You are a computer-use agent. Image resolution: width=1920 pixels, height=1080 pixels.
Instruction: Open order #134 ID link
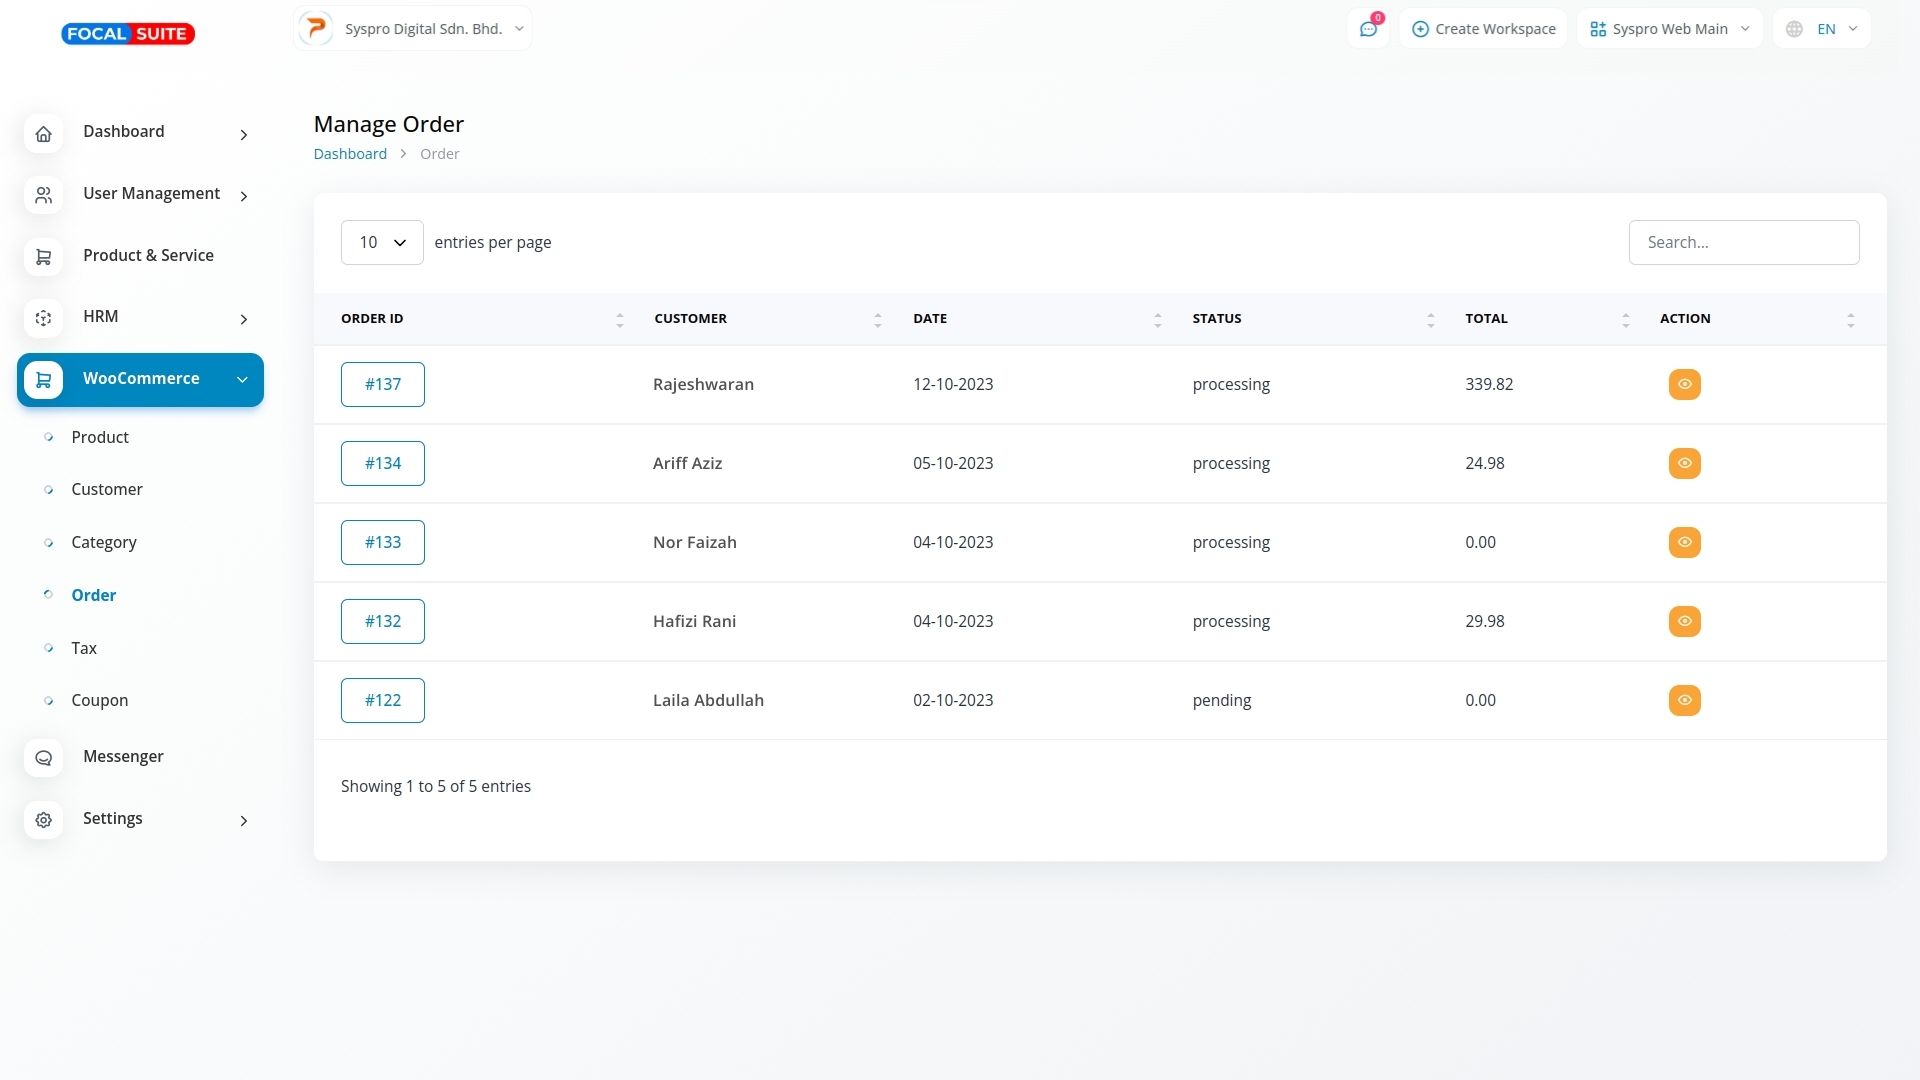[x=382, y=463]
